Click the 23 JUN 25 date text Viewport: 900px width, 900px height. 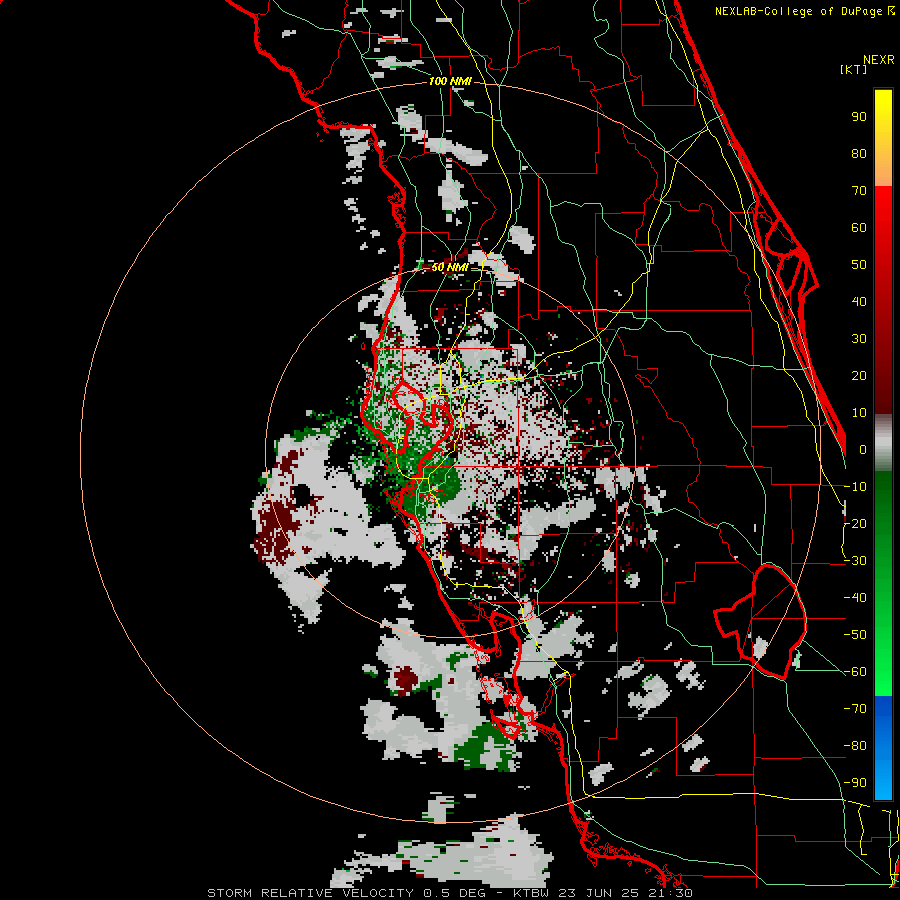[x=599, y=893]
